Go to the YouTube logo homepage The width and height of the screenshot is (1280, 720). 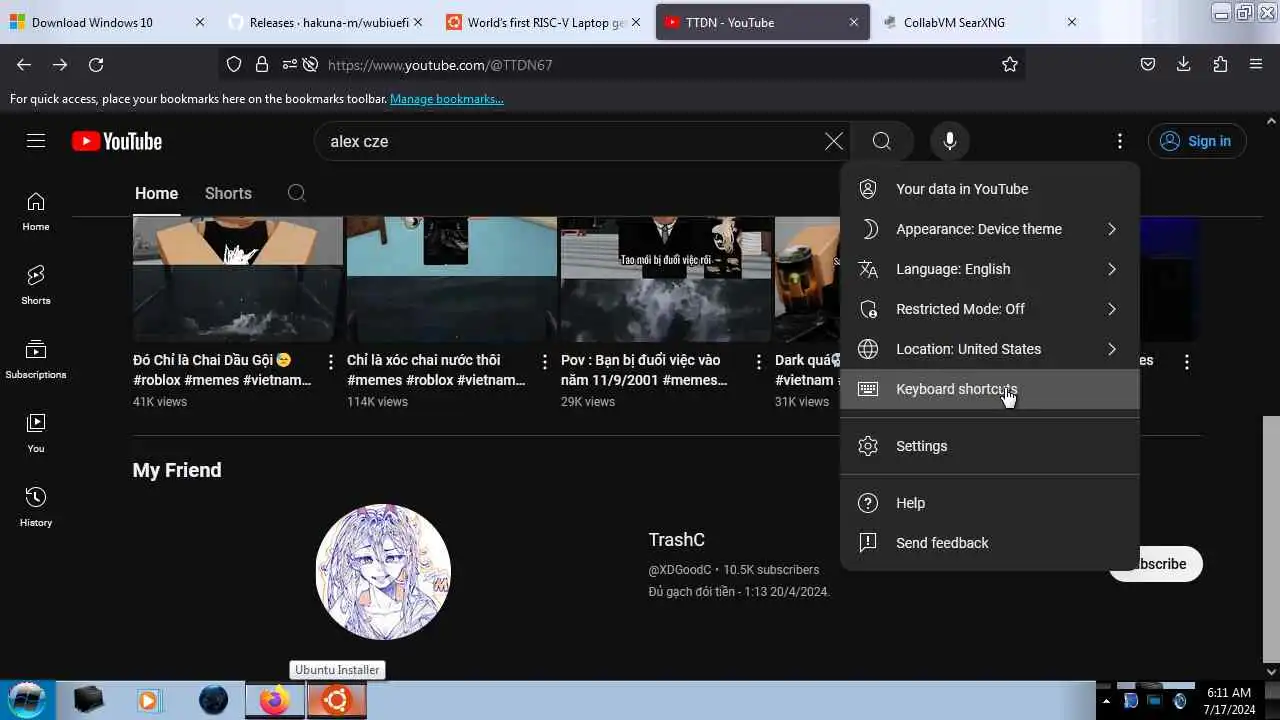pyautogui.click(x=117, y=141)
